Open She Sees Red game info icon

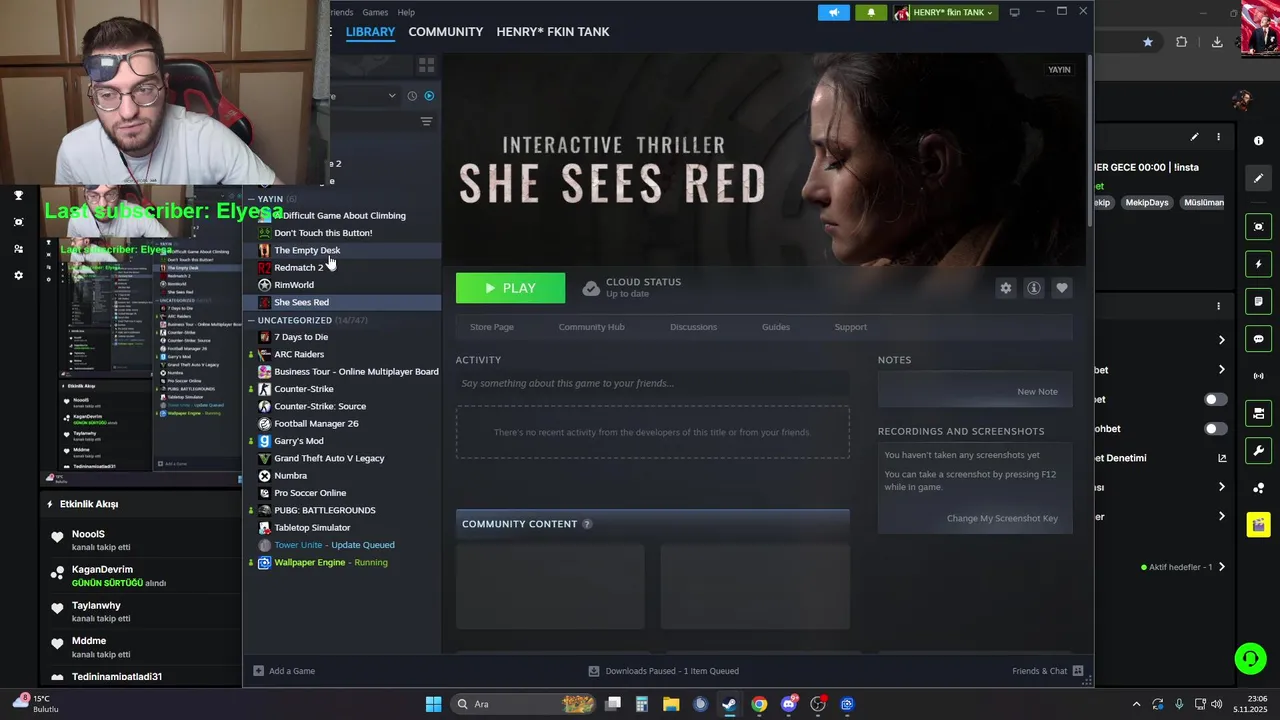pos(1034,288)
